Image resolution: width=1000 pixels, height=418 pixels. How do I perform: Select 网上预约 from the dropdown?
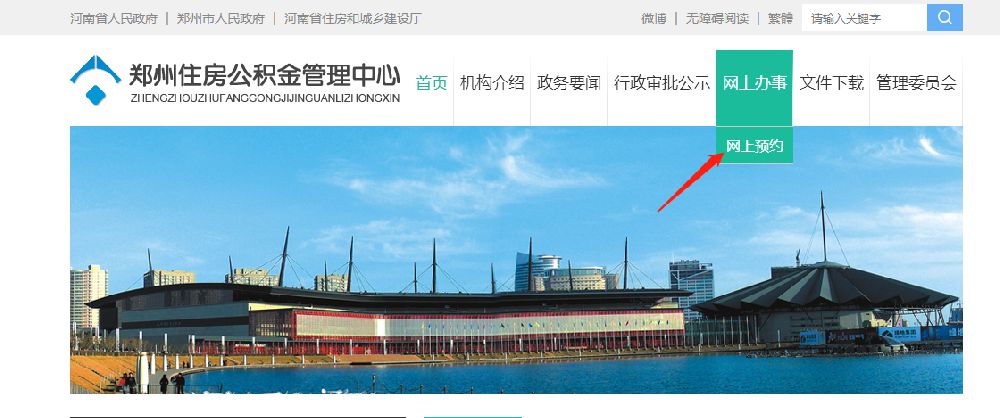pos(754,146)
